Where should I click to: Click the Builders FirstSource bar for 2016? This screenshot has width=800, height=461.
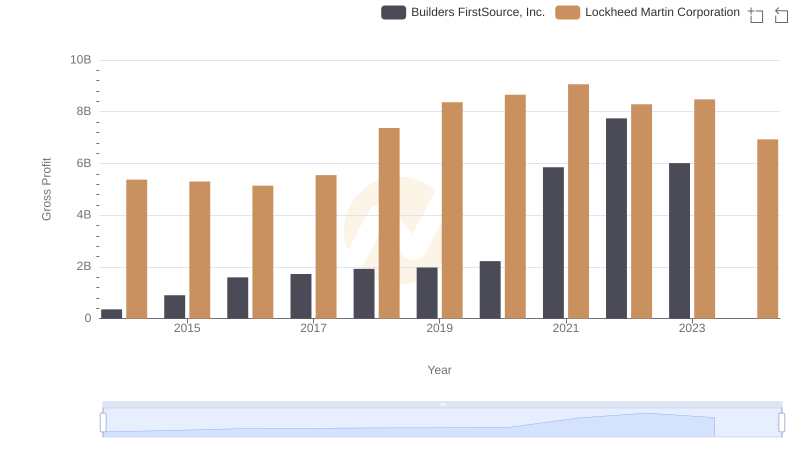238,298
